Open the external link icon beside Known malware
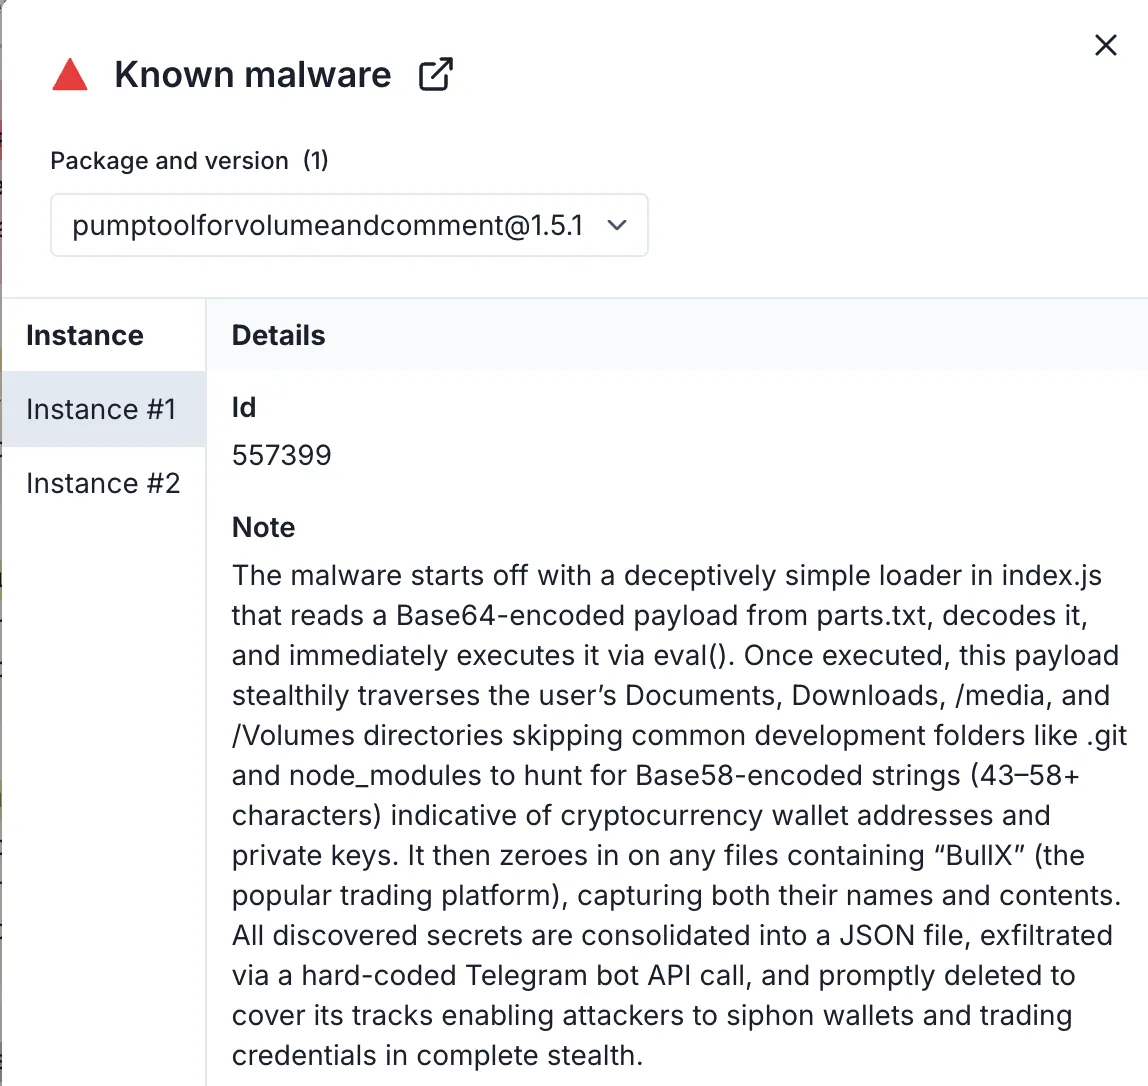 (x=435, y=75)
